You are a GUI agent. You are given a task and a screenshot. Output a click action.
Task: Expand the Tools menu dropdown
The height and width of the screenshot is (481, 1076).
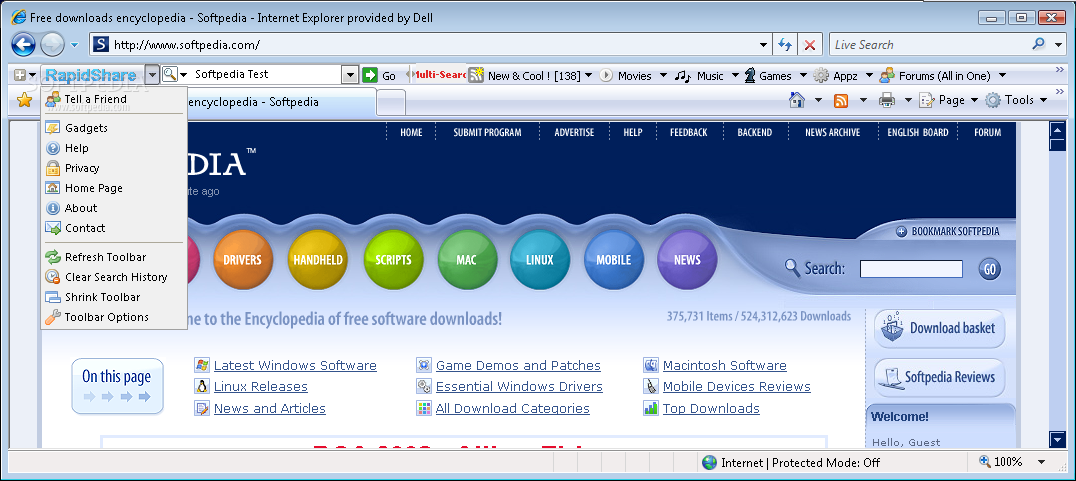(x=1043, y=101)
